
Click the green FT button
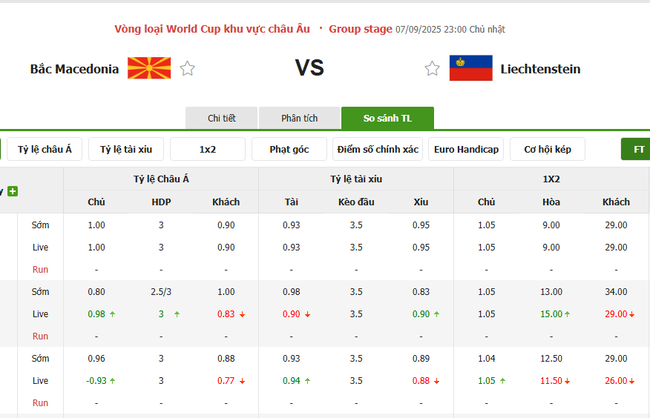[x=637, y=150]
